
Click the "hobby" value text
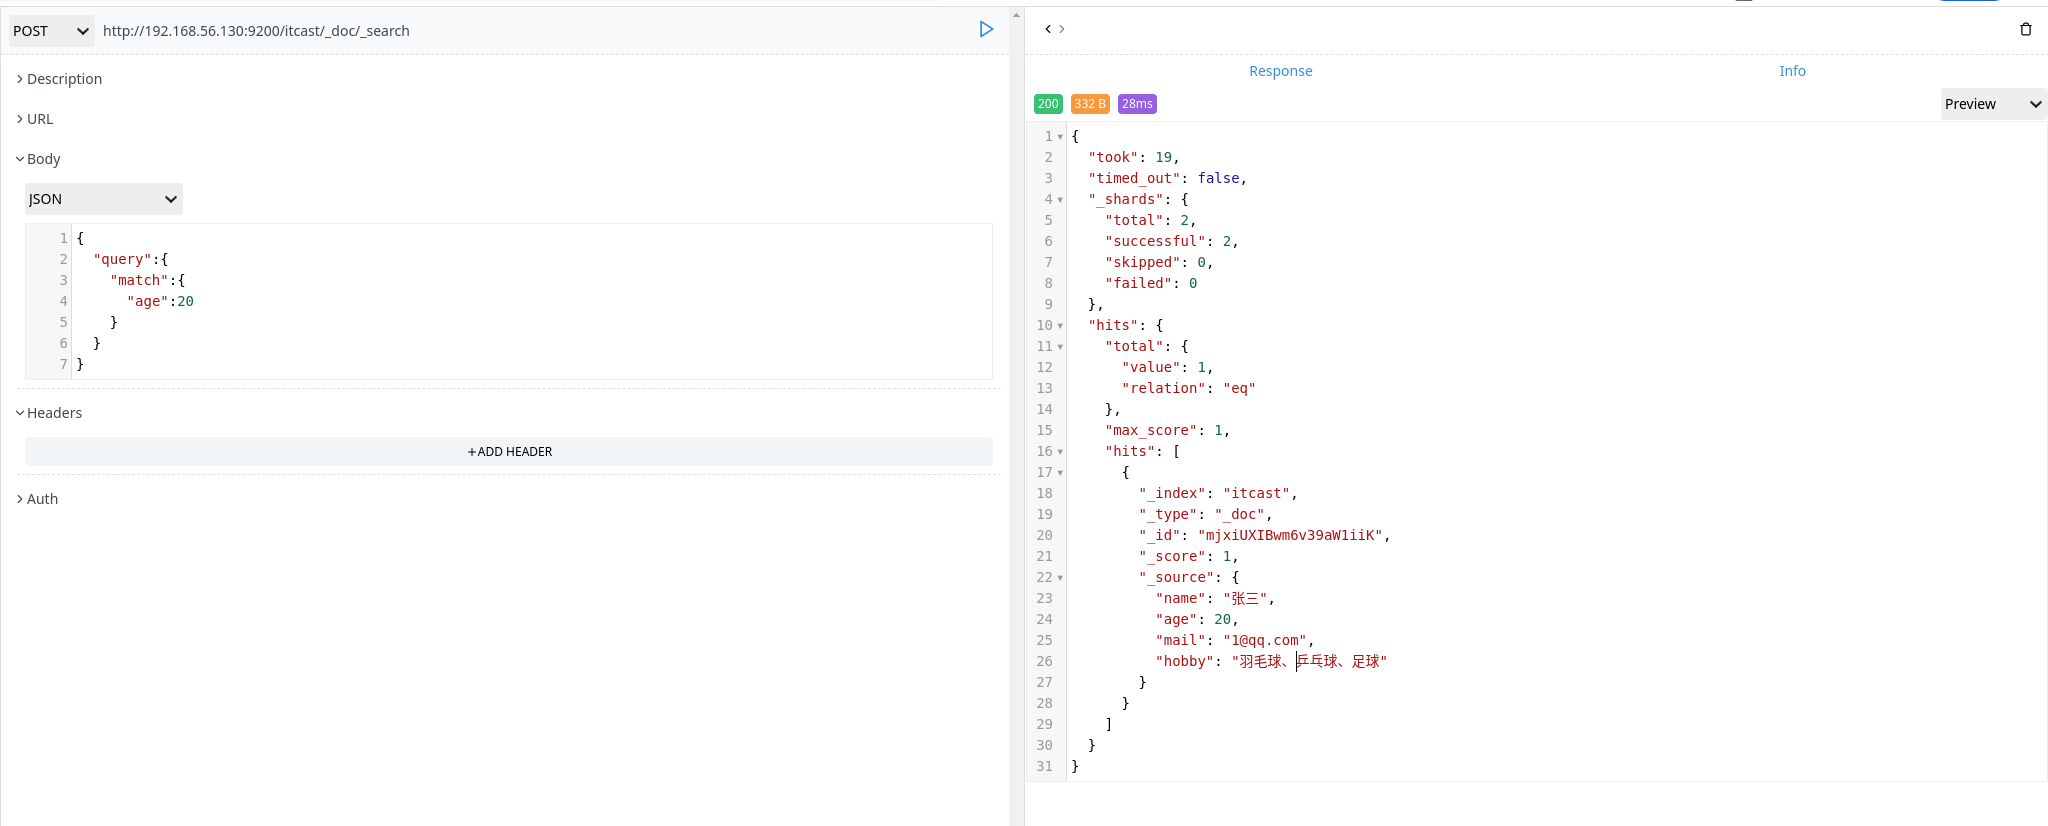pyautogui.click(x=1309, y=661)
